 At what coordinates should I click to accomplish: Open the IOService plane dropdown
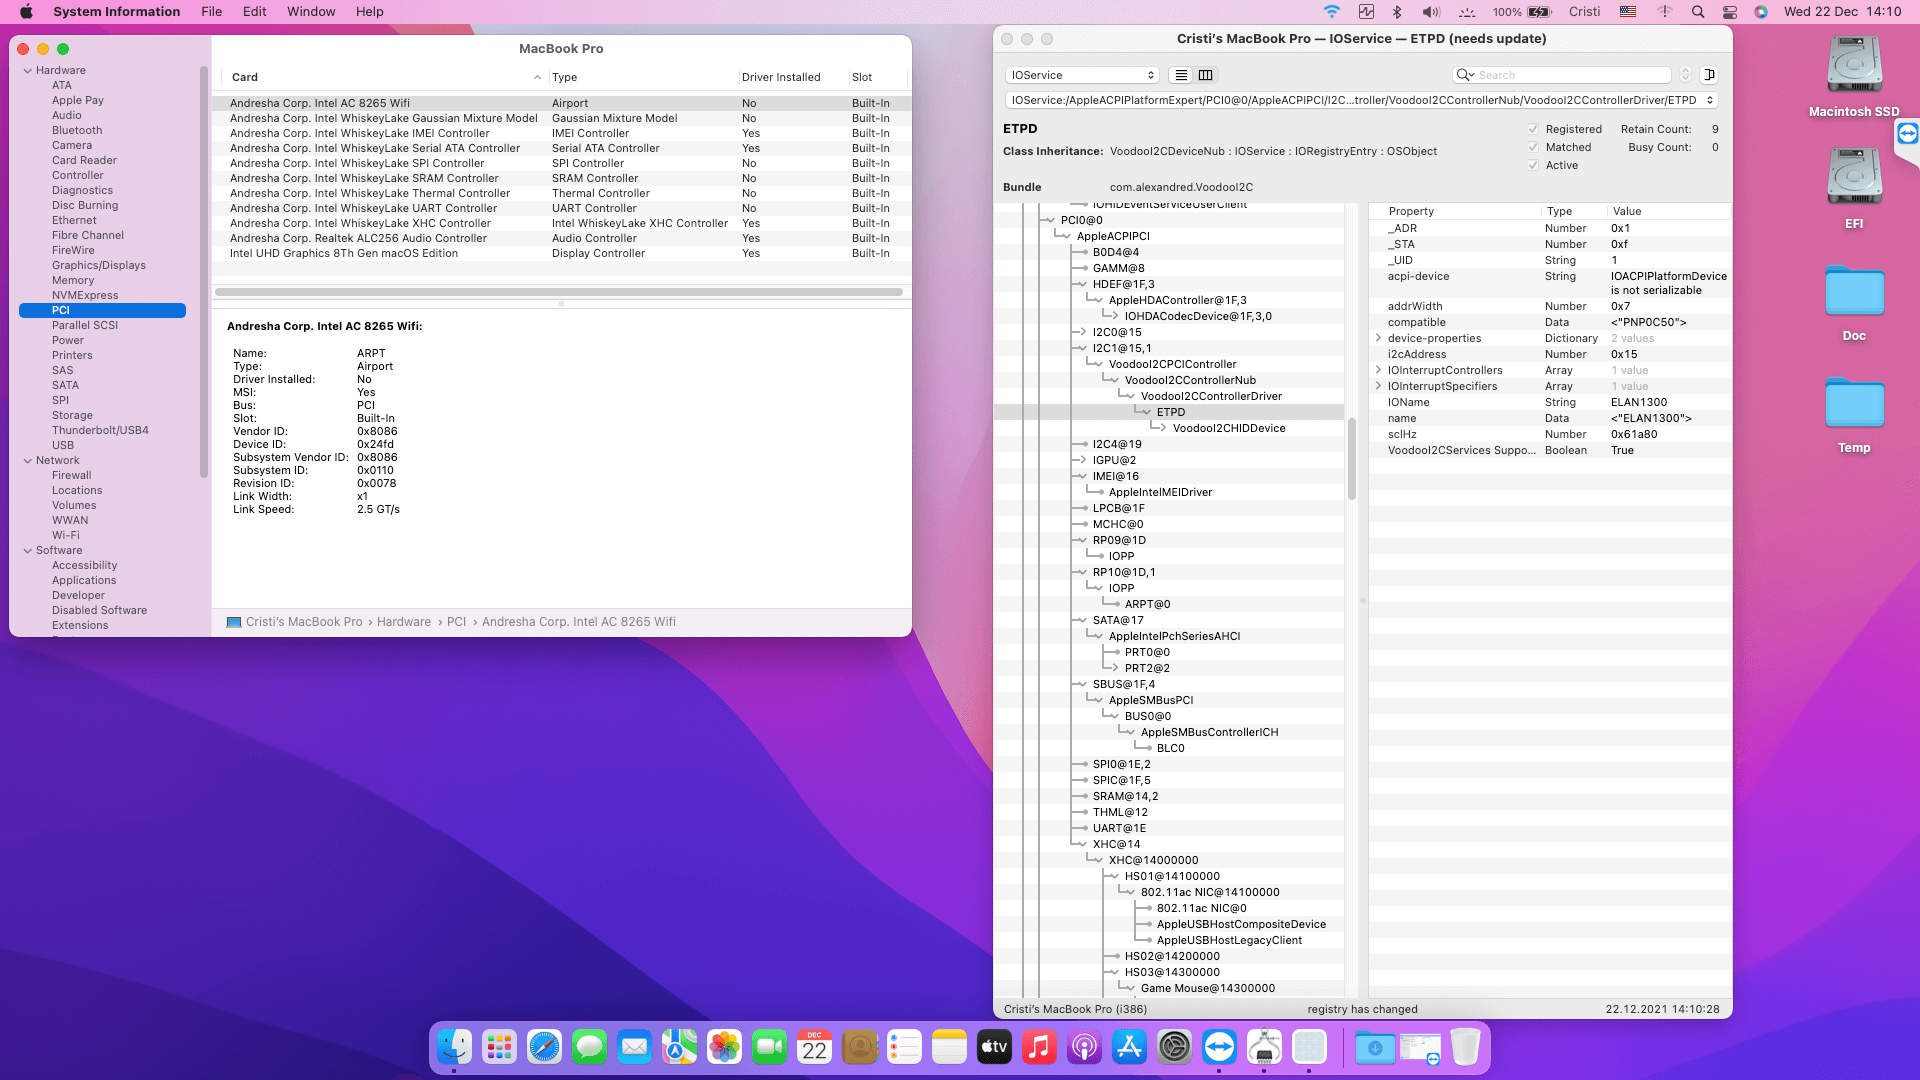[1082, 75]
